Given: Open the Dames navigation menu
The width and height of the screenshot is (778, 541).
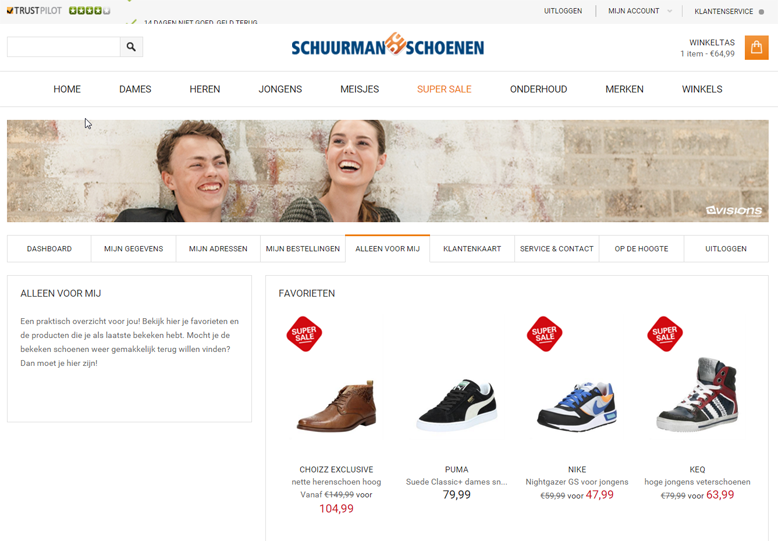Looking at the screenshot, I should tap(135, 89).
